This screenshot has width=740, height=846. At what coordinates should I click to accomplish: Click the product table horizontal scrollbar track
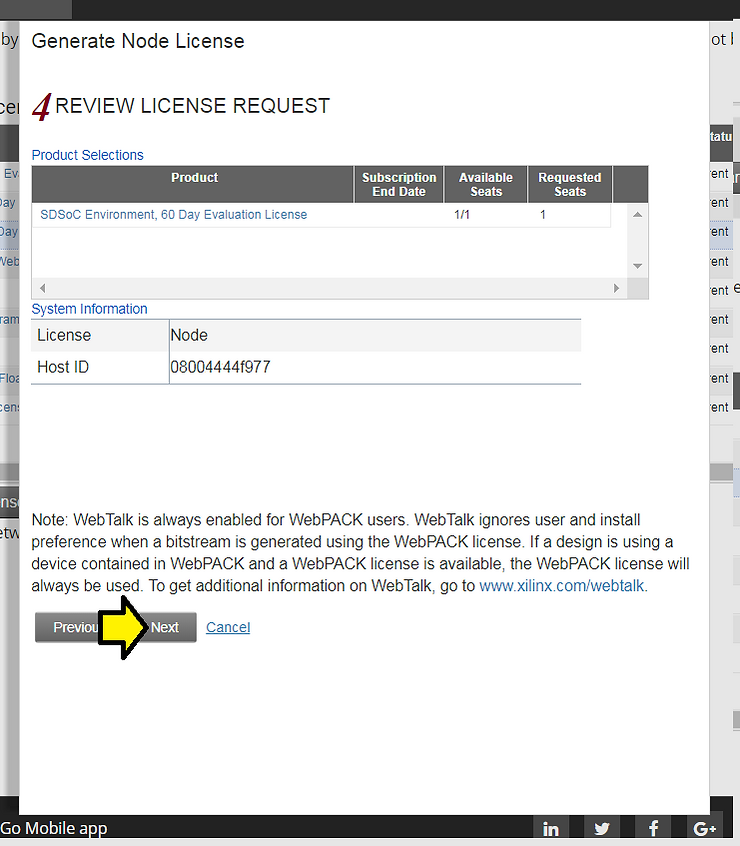click(x=330, y=288)
